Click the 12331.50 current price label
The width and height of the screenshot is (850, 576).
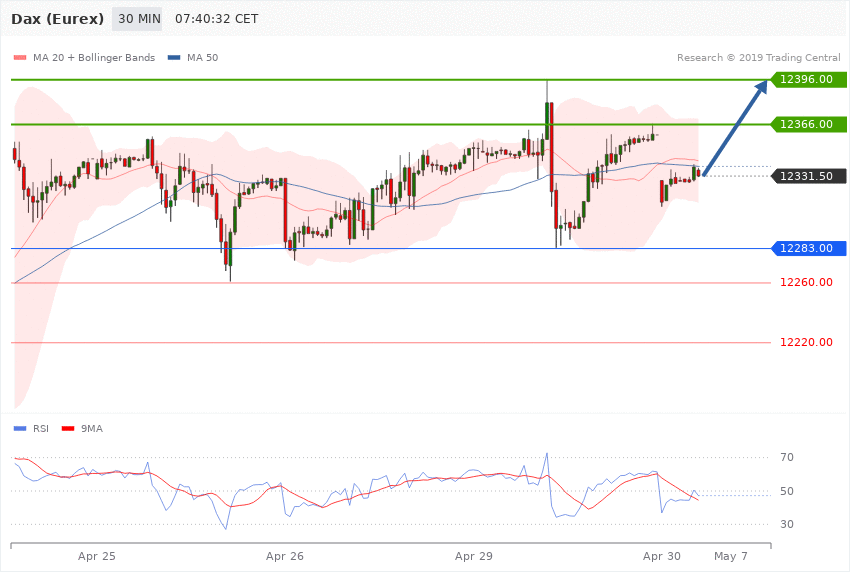(808, 176)
